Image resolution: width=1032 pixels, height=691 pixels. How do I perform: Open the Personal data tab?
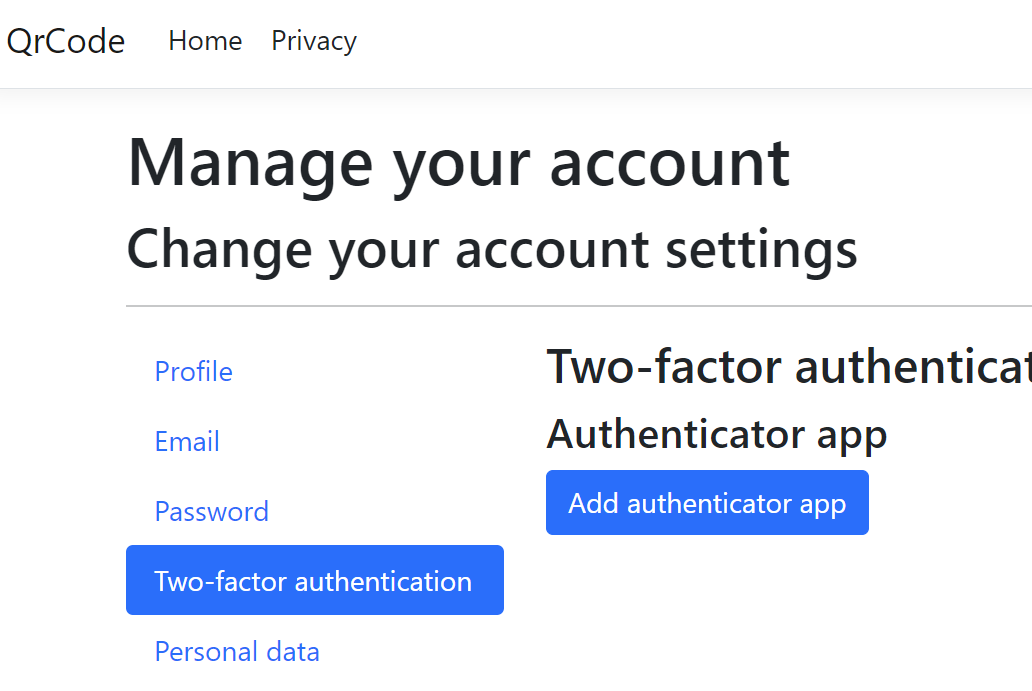pos(237,652)
